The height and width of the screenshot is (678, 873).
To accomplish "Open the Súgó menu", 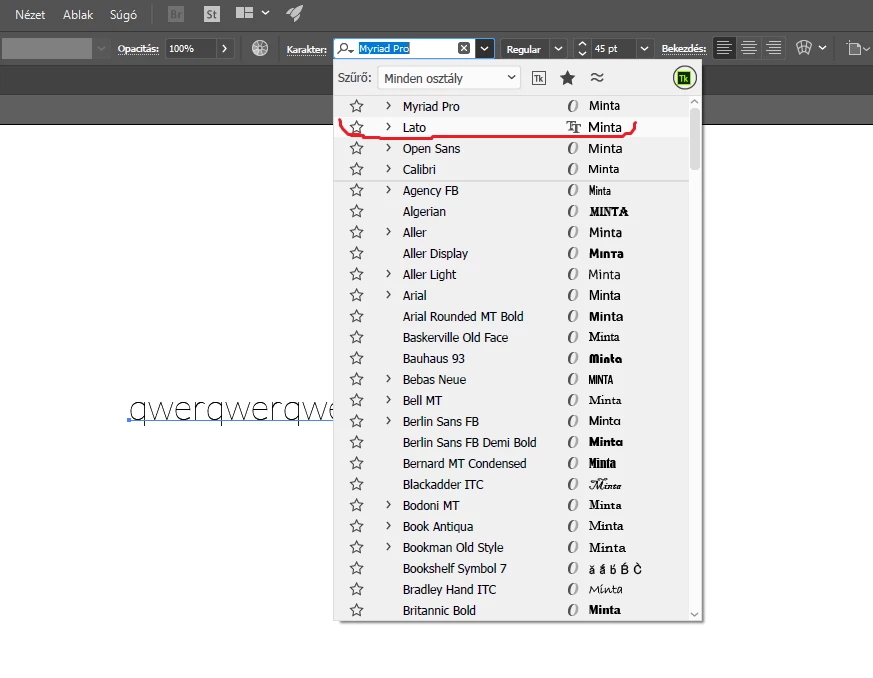I will tap(123, 14).
